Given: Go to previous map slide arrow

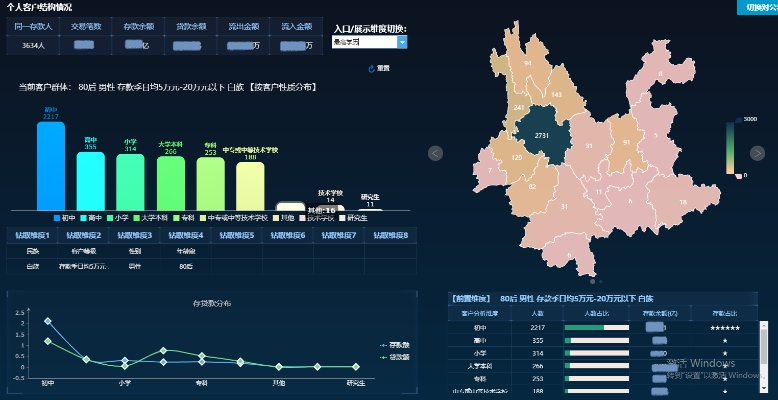Looking at the screenshot, I should click(x=435, y=153).
